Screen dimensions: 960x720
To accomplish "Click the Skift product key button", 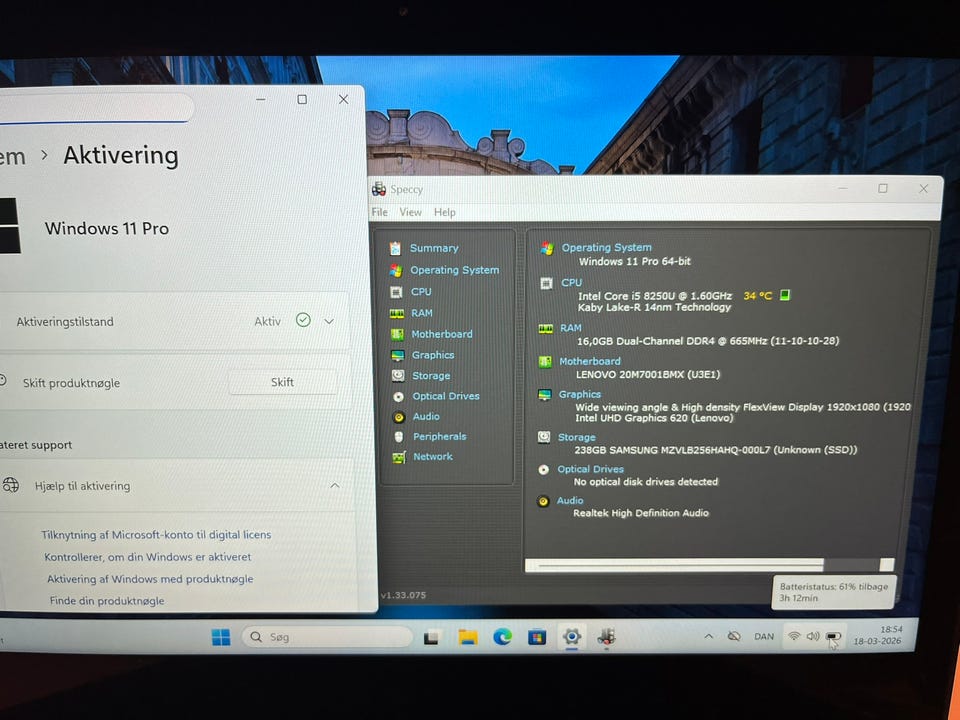I will [282, 382].
